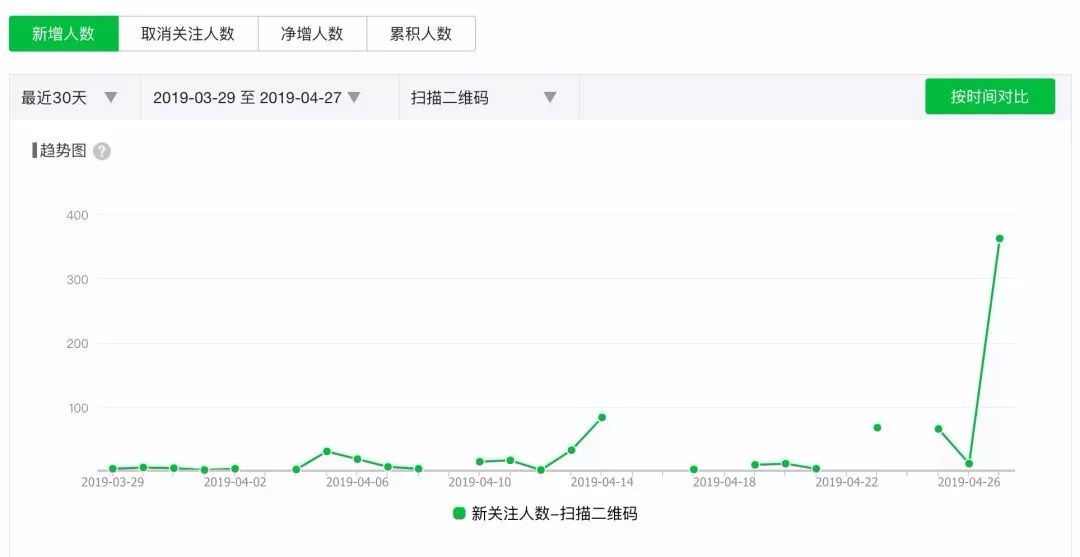Click the low data point at 2019-04-26
Screen dimensions: 1080x557
tap(969, 463)
